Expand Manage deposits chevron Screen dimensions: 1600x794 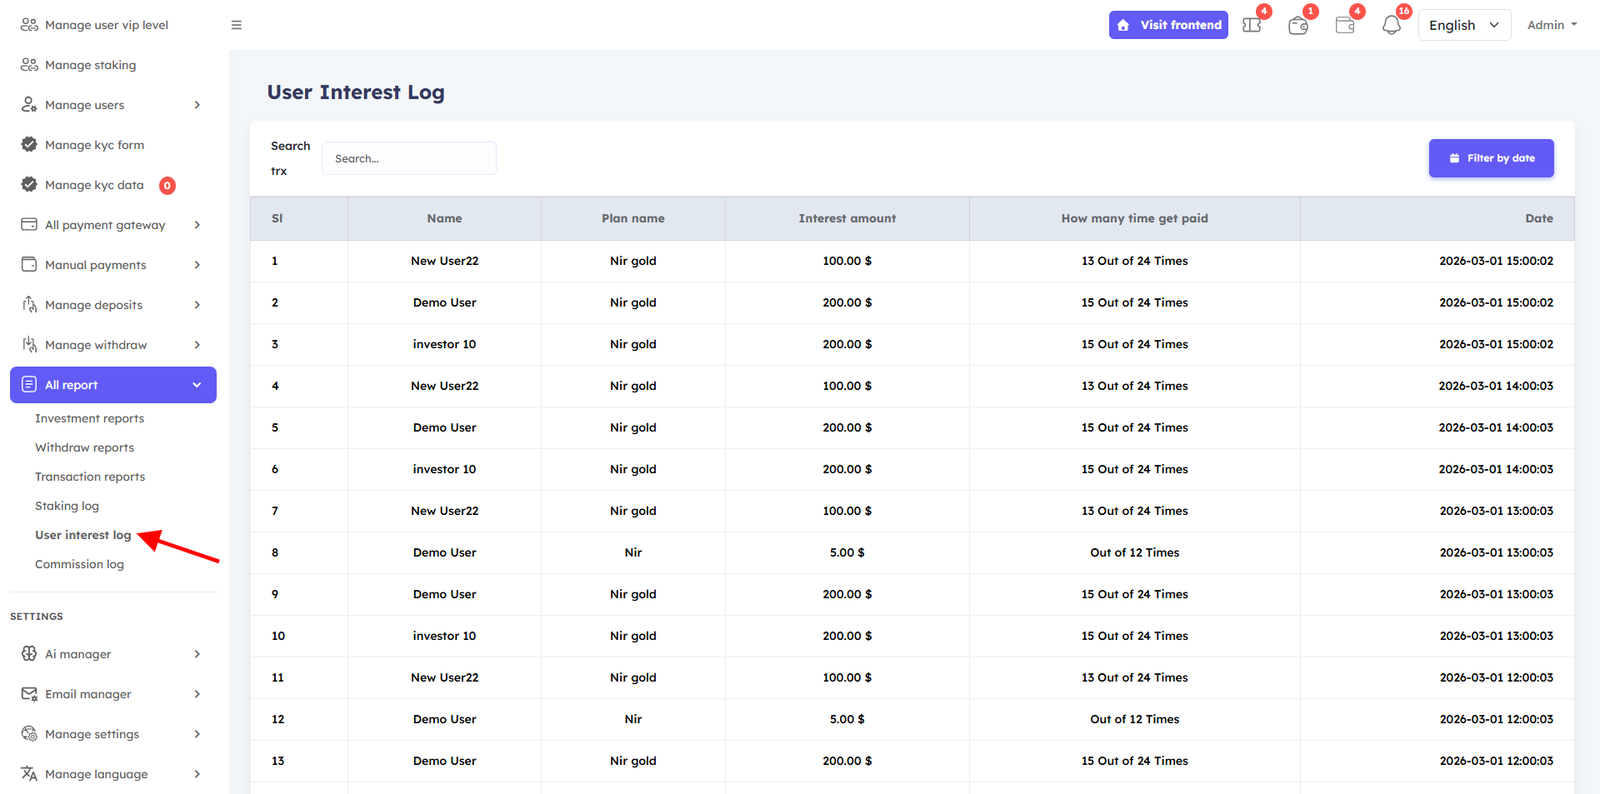pos(197,305)
